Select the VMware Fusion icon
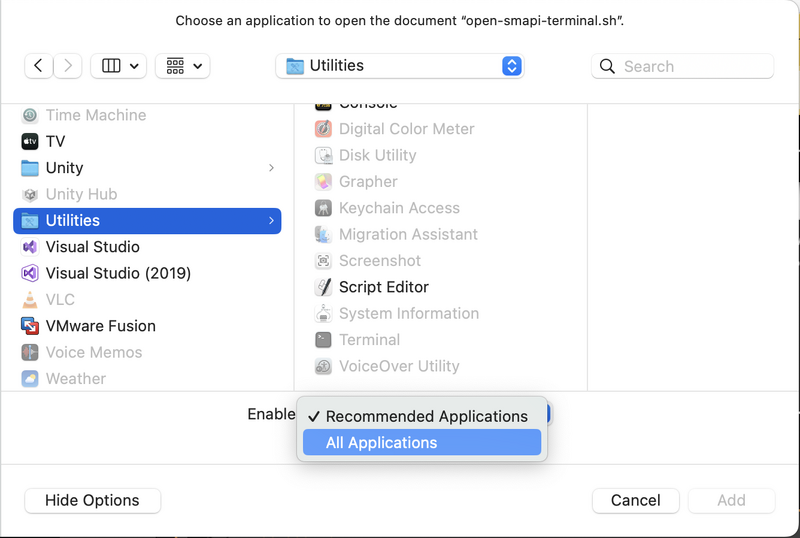Screen dimensions: 800x538 [30, 326]
